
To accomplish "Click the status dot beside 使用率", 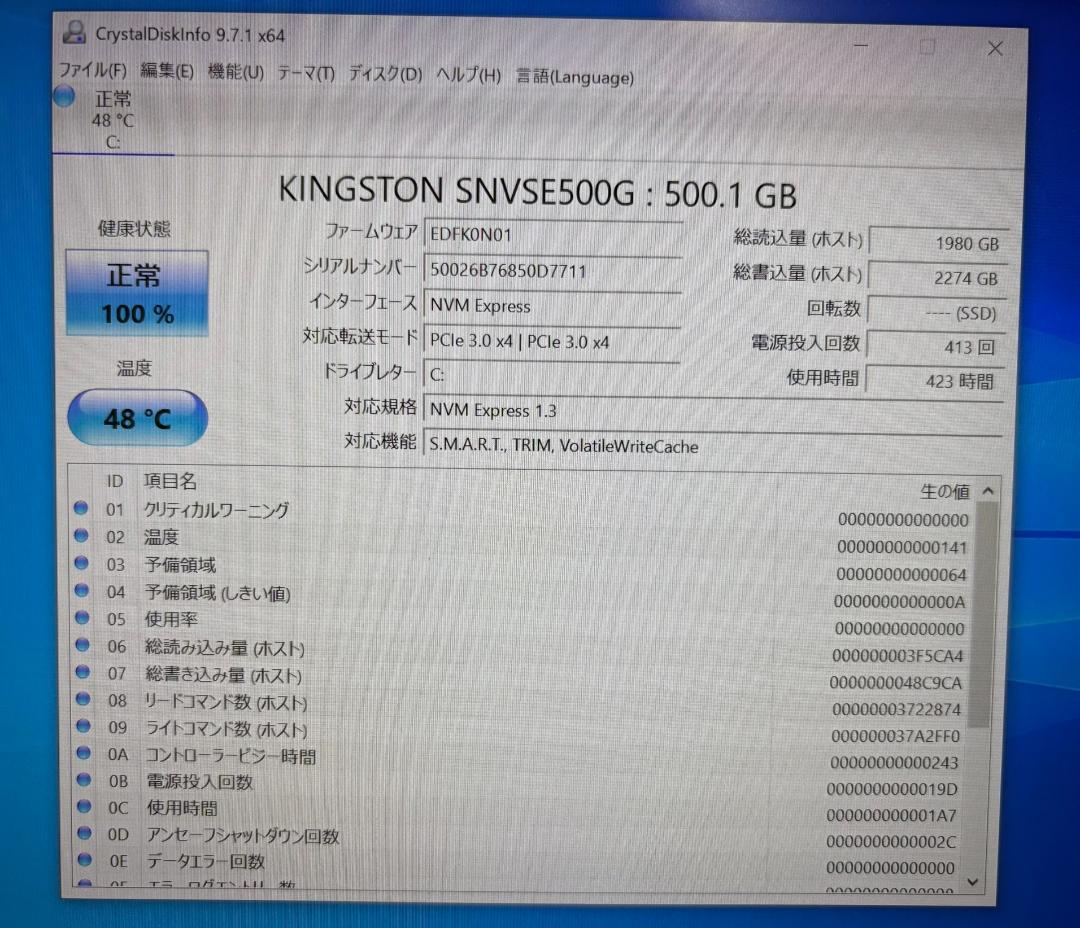I will 81,619.
